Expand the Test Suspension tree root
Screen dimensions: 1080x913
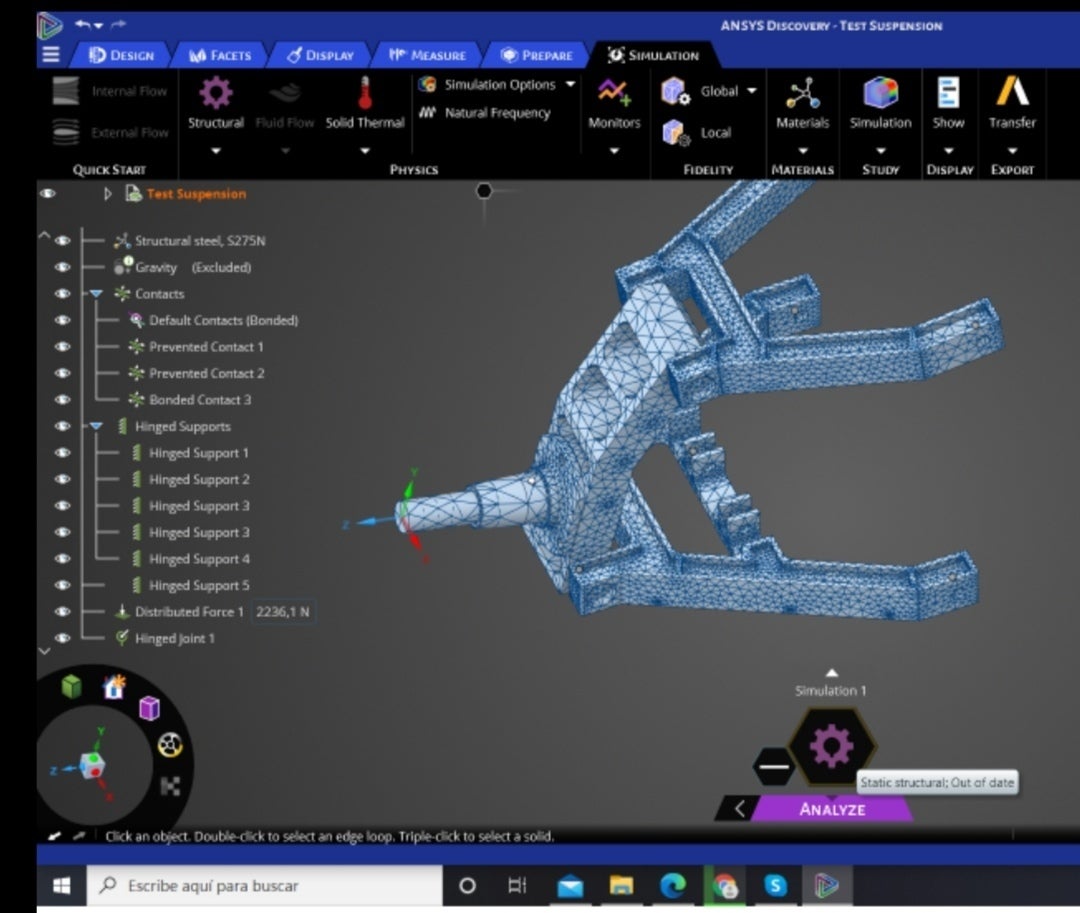107,194
